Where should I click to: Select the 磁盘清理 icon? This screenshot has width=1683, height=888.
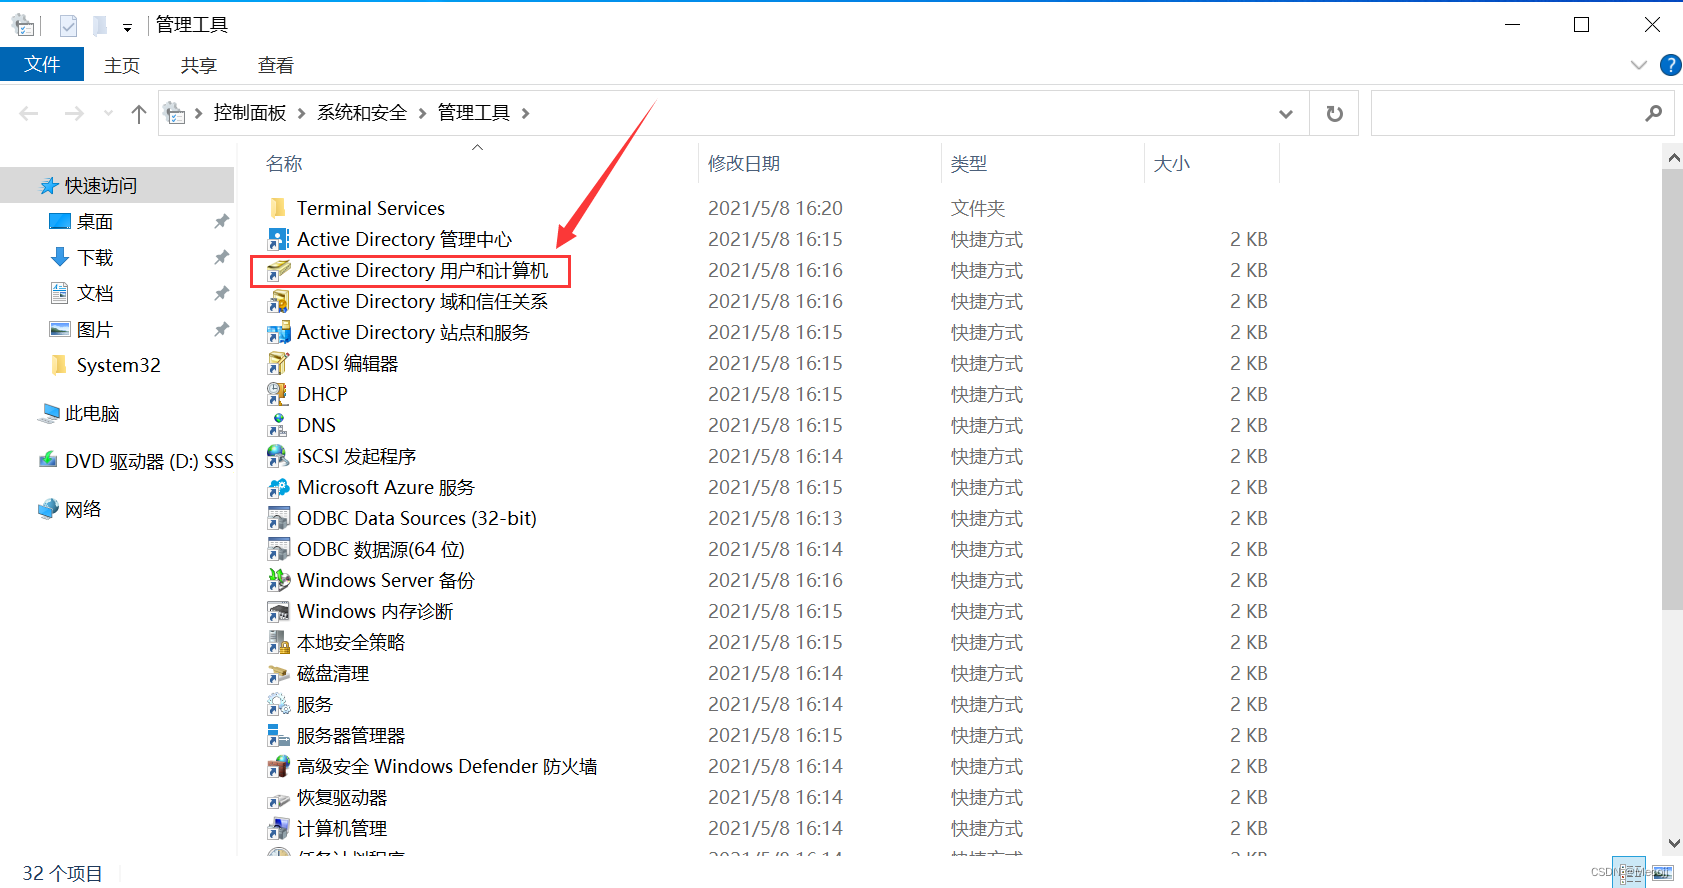[278, 673]
